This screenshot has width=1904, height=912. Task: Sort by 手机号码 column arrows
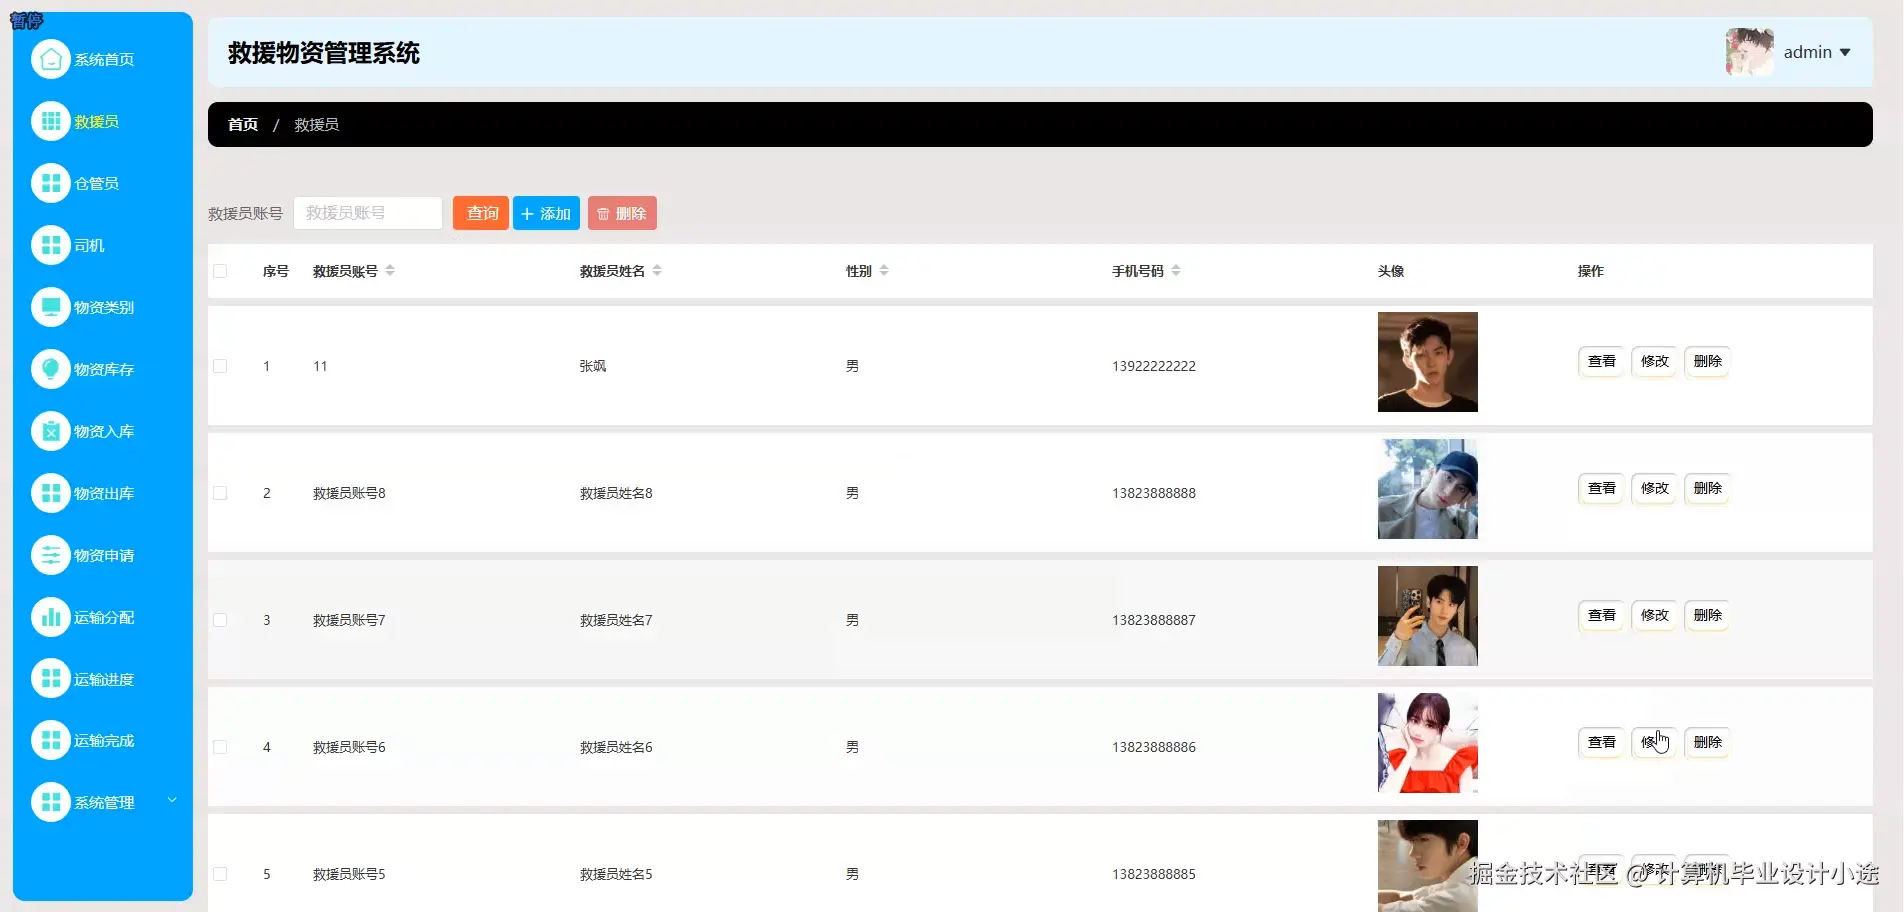coord(1176,271)
